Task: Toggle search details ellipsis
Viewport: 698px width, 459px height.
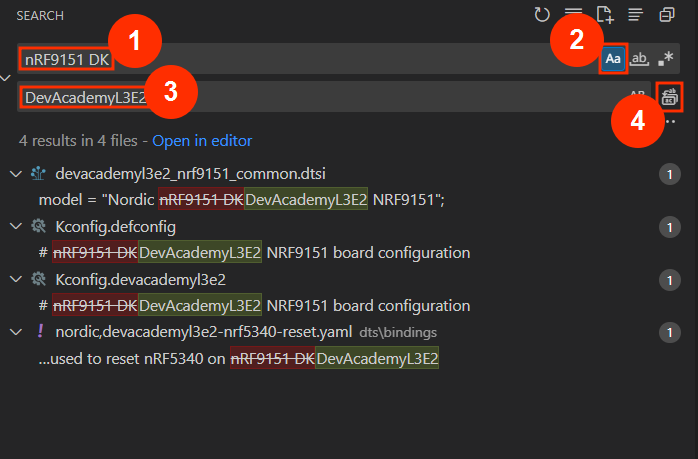Action: tap(670, 122)
